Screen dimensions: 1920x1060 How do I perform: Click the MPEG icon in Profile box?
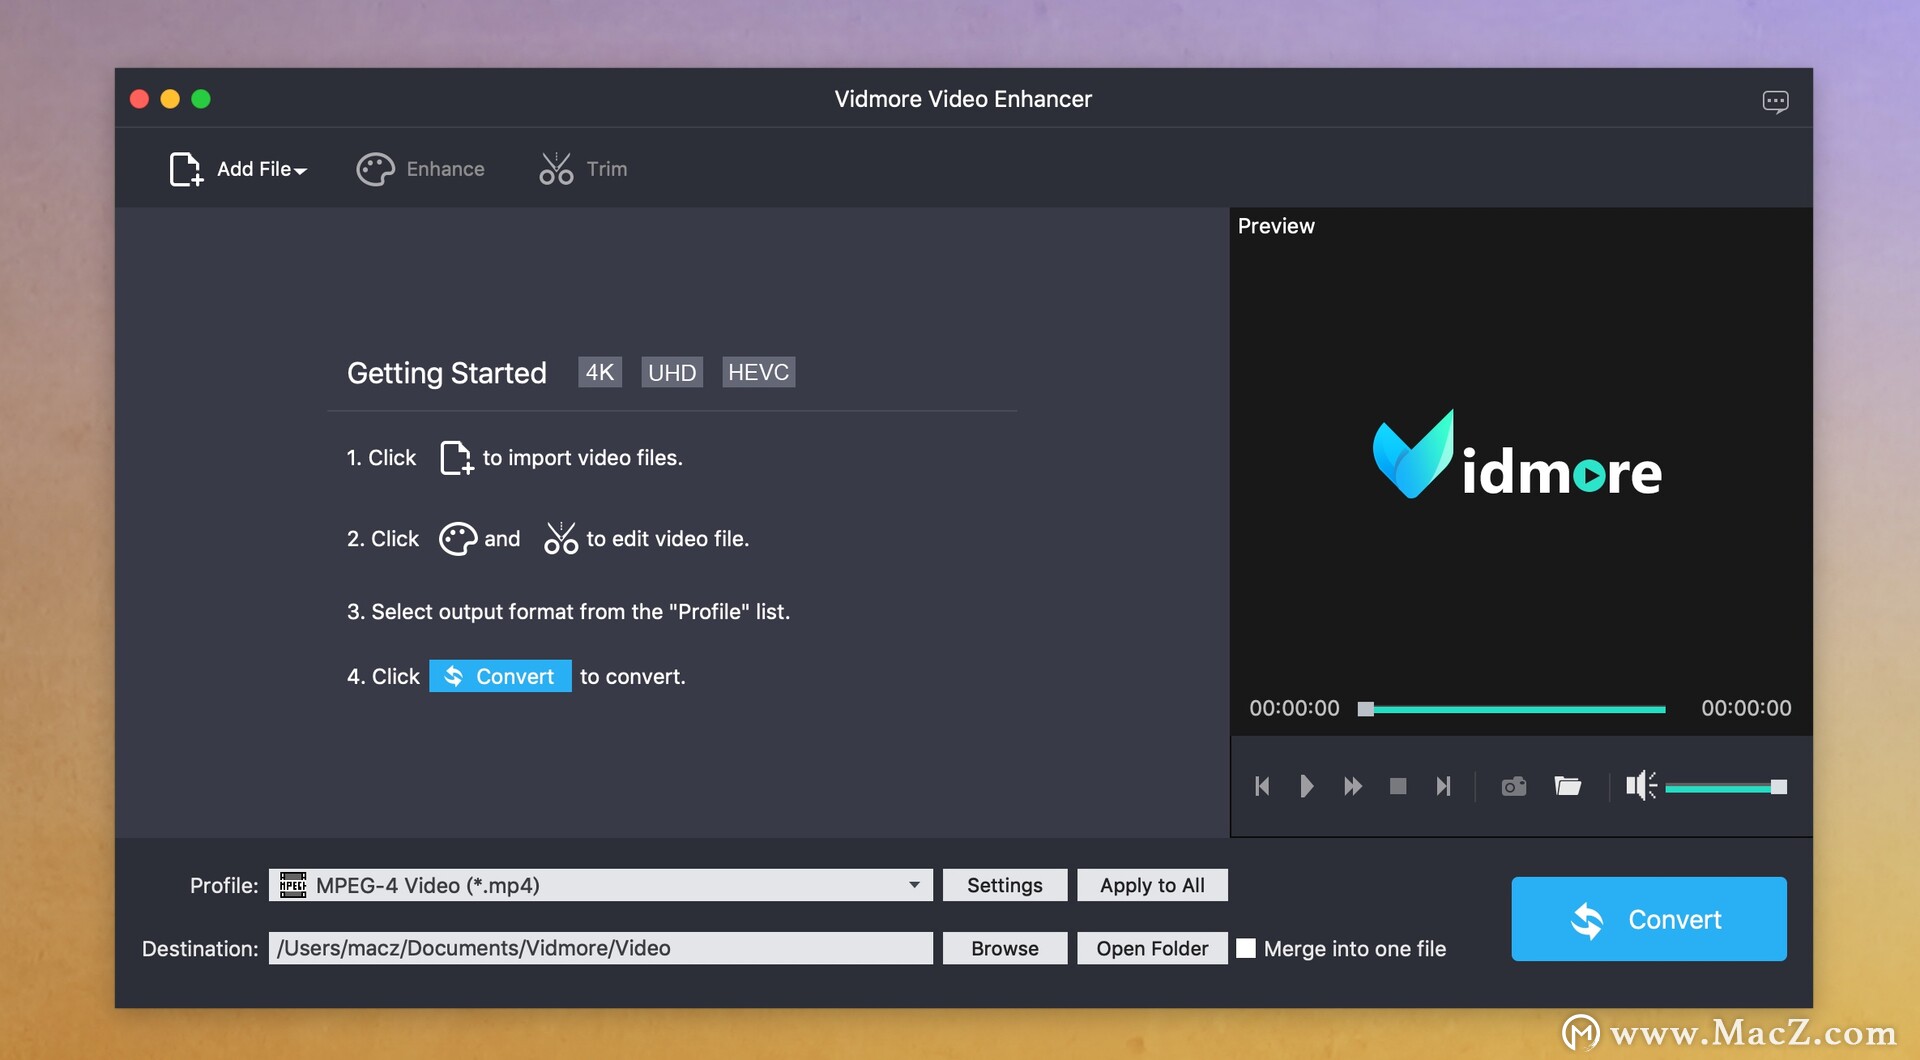(293, 885)
